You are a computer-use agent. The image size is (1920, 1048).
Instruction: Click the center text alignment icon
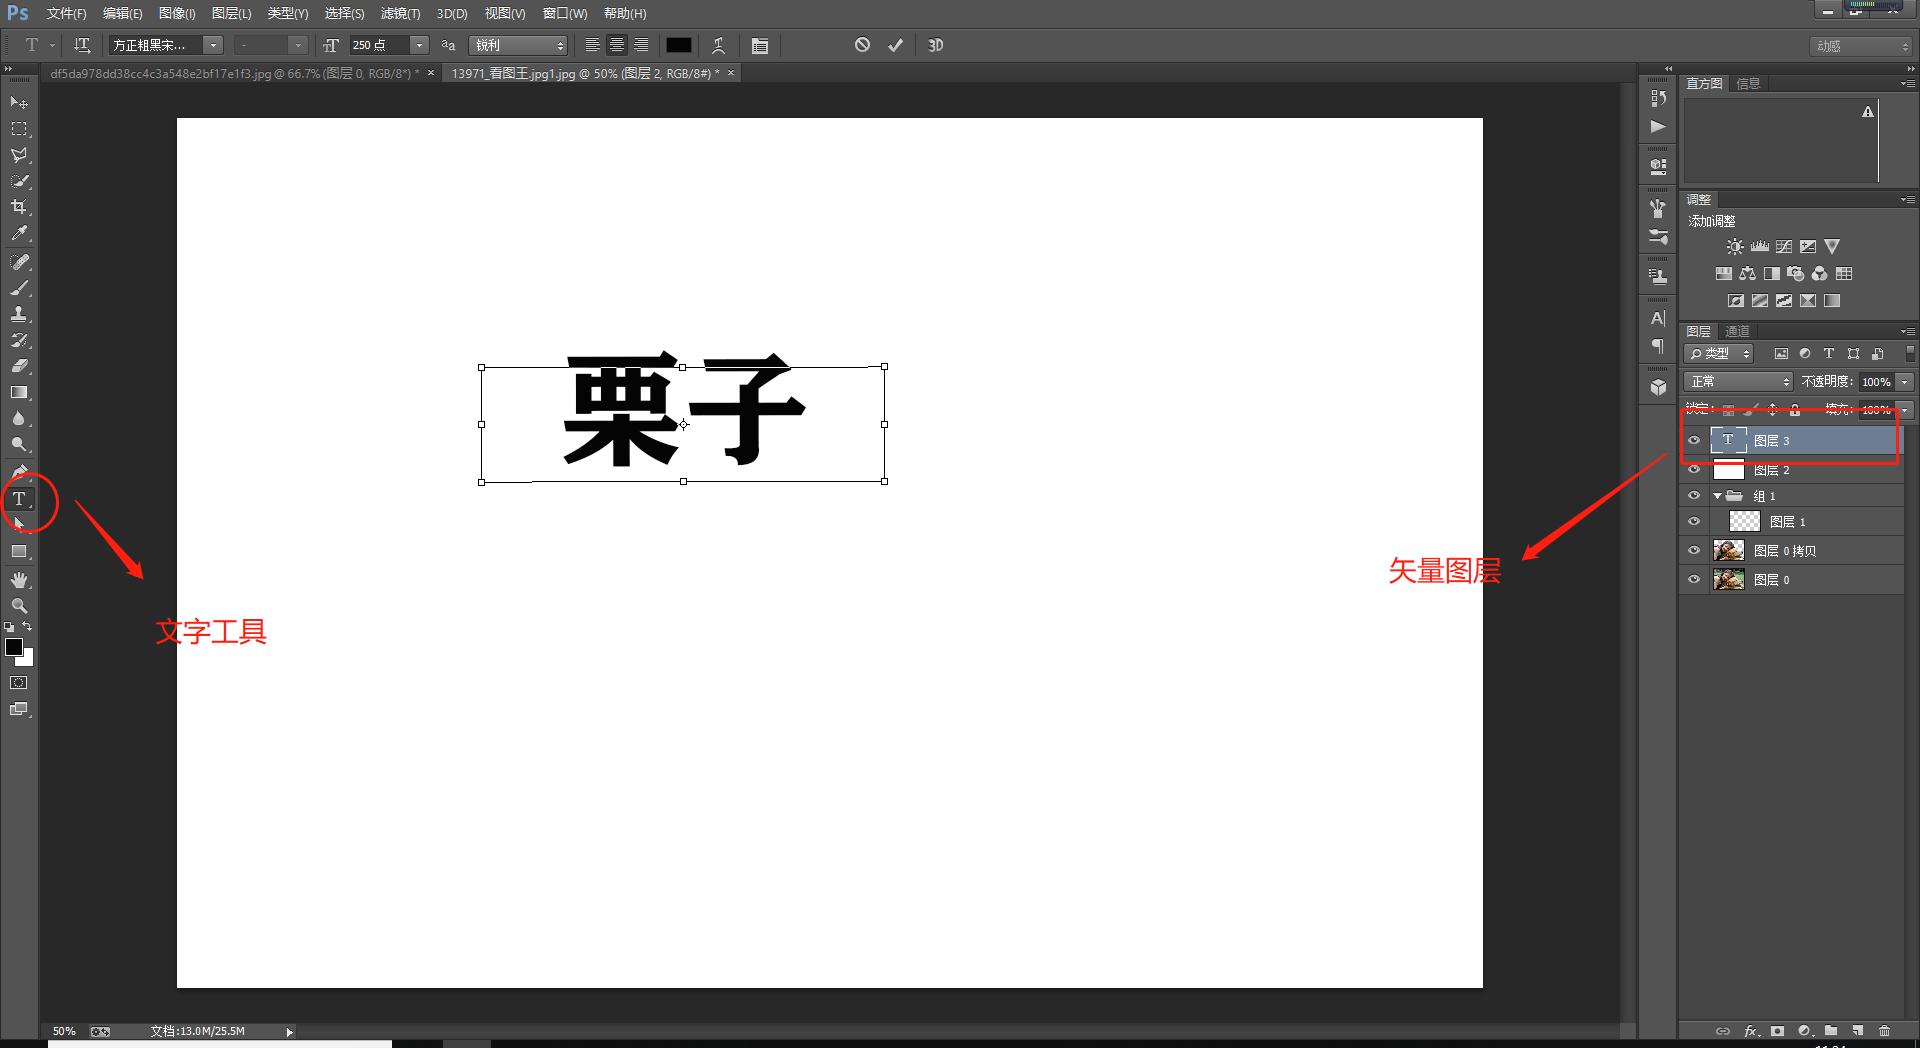617,45
